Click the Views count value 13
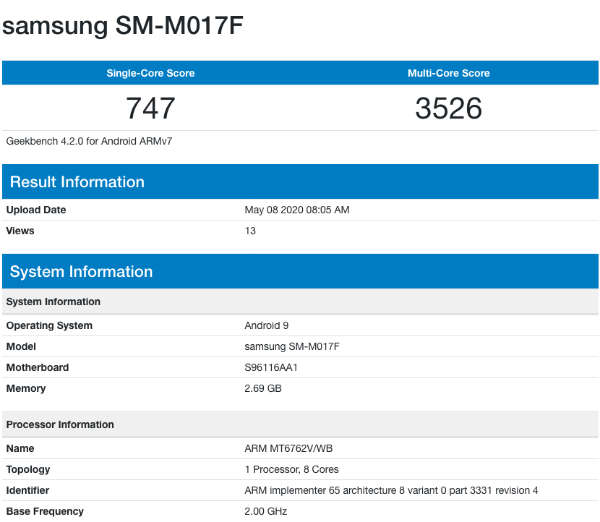Viewport: 600px width, 522px height. coord(250,231)
